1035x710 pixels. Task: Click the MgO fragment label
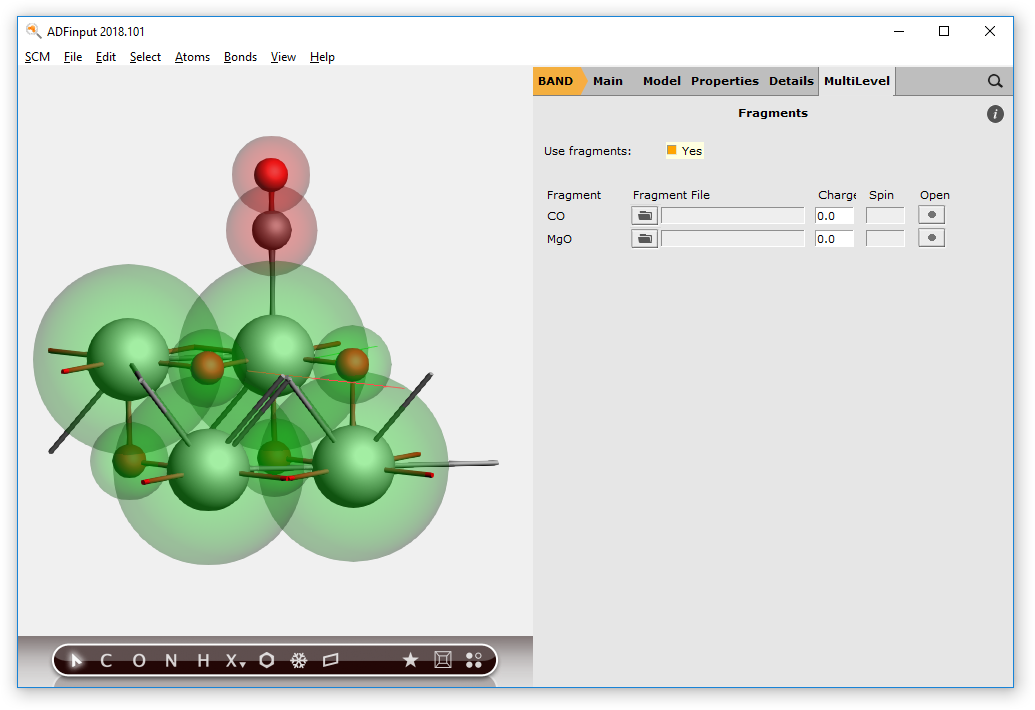coord(559,239)
